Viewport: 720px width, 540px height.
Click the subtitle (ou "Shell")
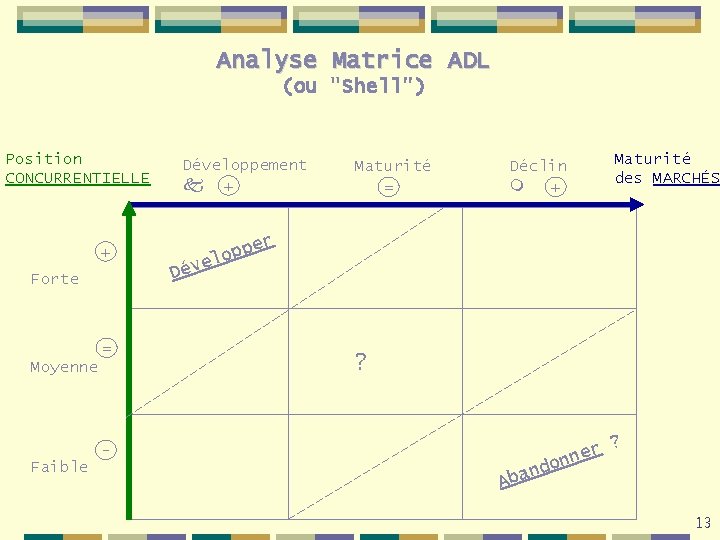[x=354, y=86]
